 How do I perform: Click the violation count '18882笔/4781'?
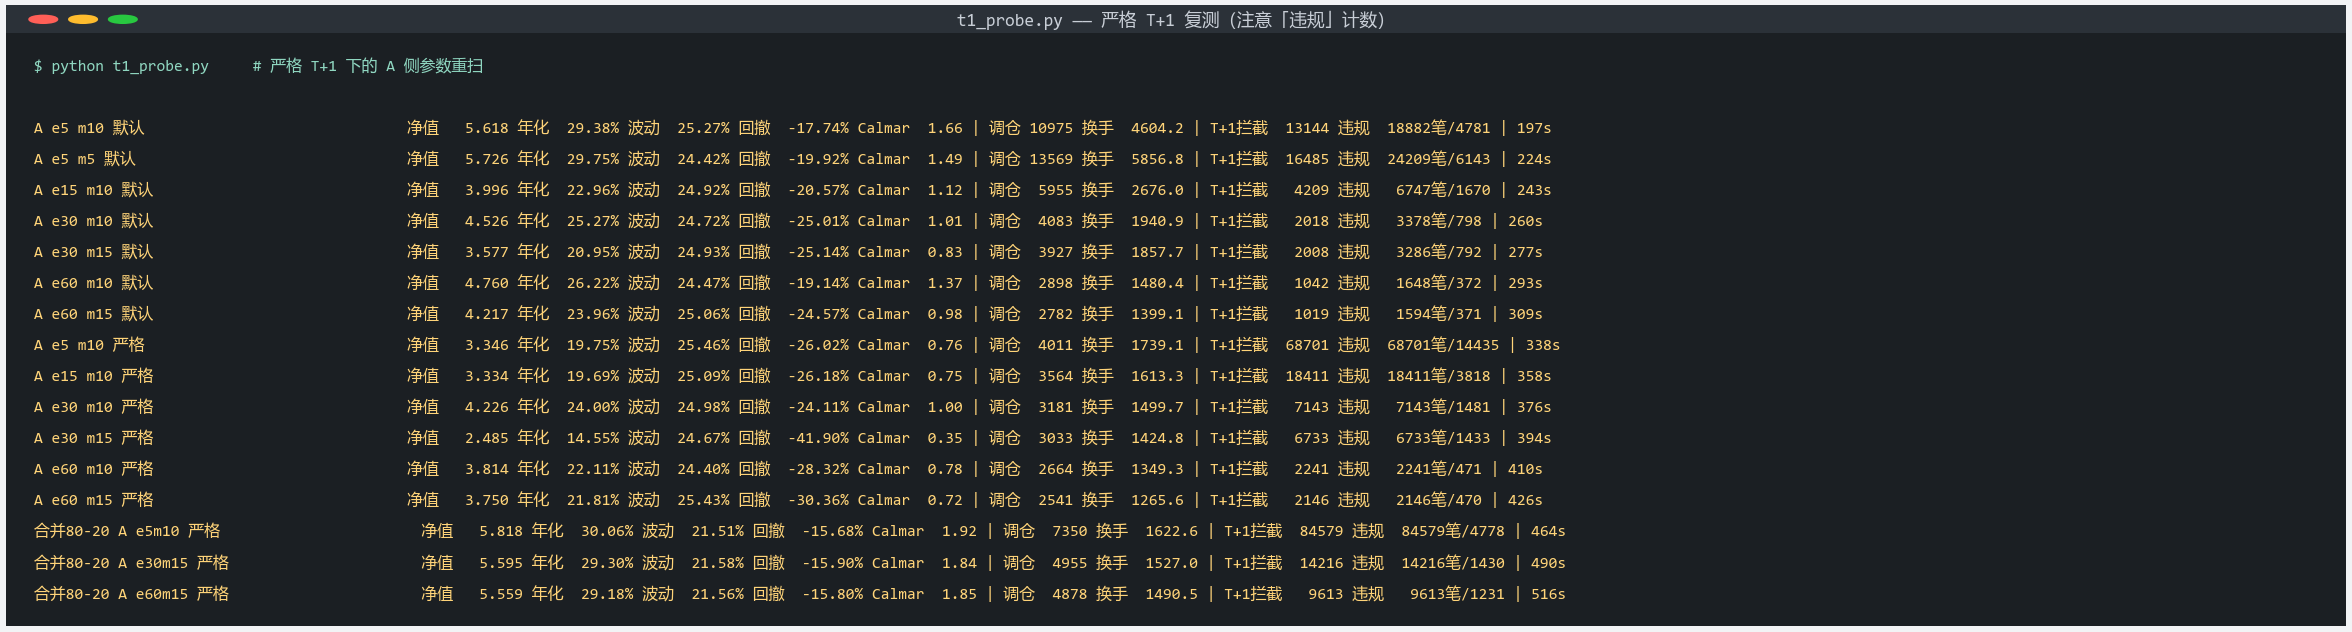[1439, 128]
